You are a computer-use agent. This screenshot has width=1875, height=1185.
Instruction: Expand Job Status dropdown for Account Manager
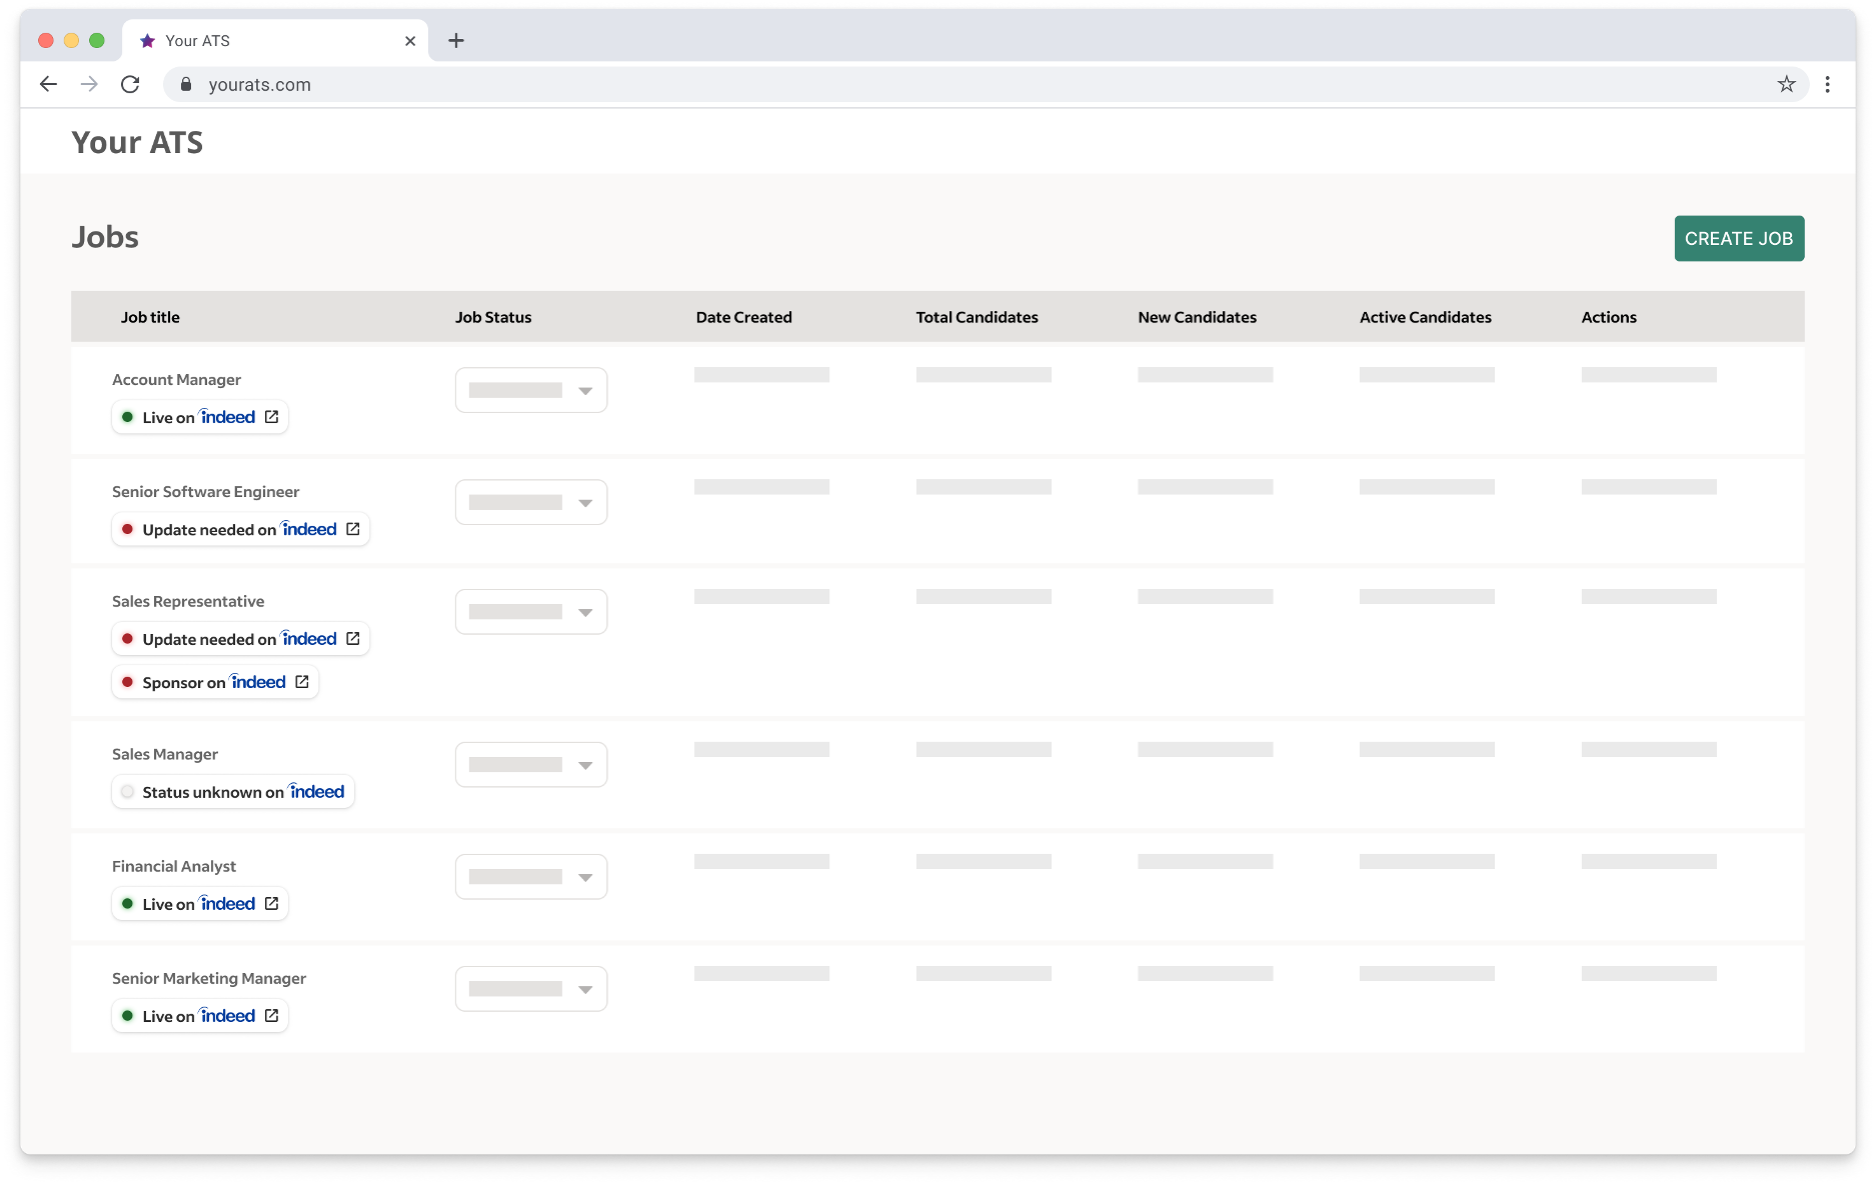(x=531, y=390)
